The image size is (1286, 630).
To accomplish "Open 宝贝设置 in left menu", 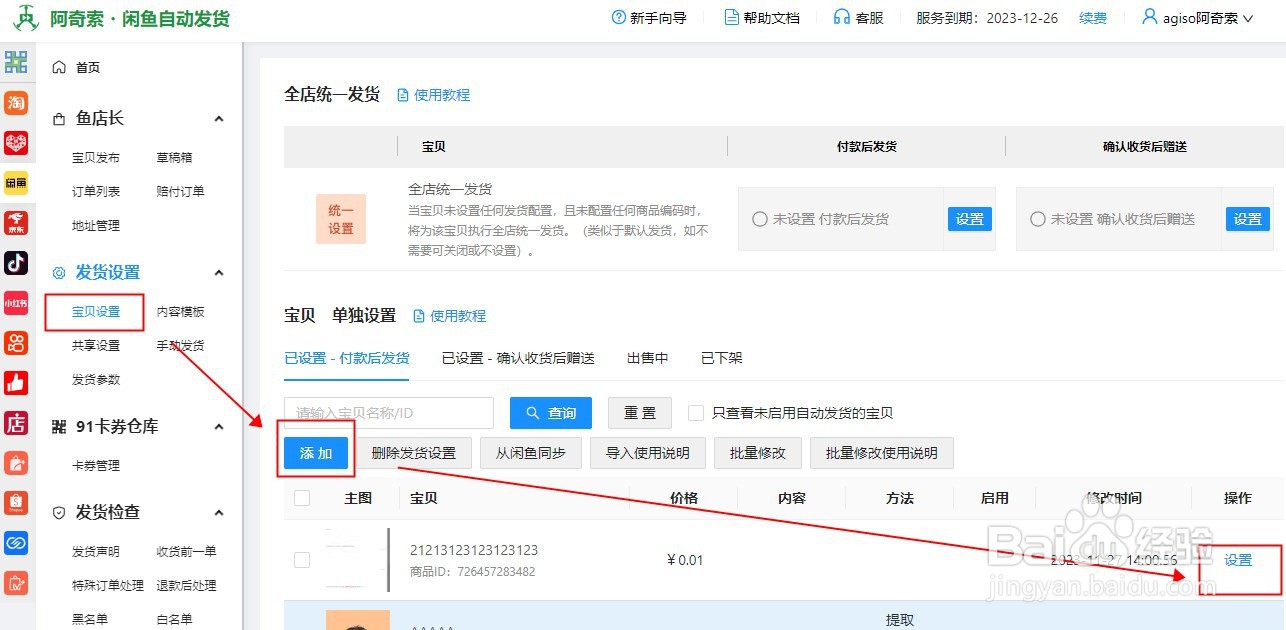I will point(96,312).
